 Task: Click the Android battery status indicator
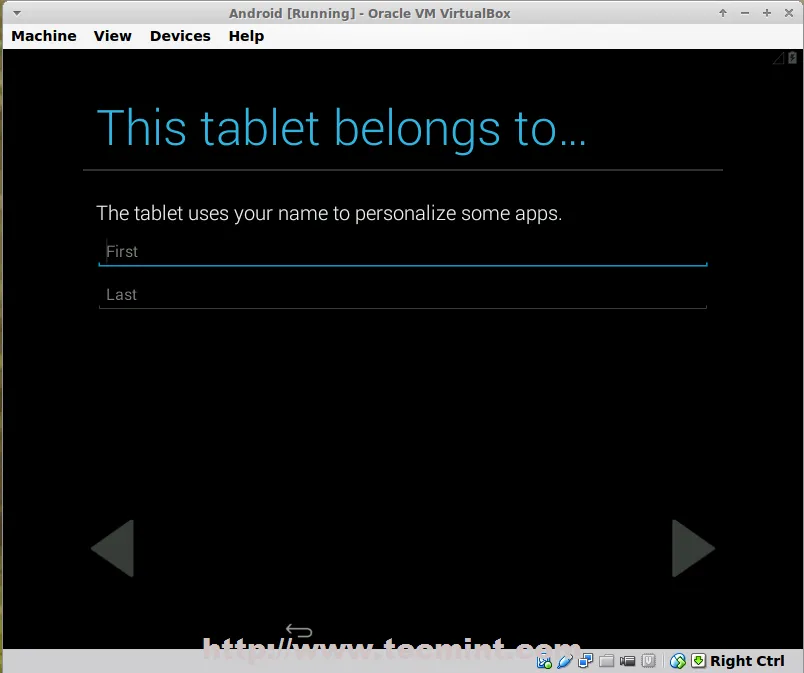click(793, 59)
